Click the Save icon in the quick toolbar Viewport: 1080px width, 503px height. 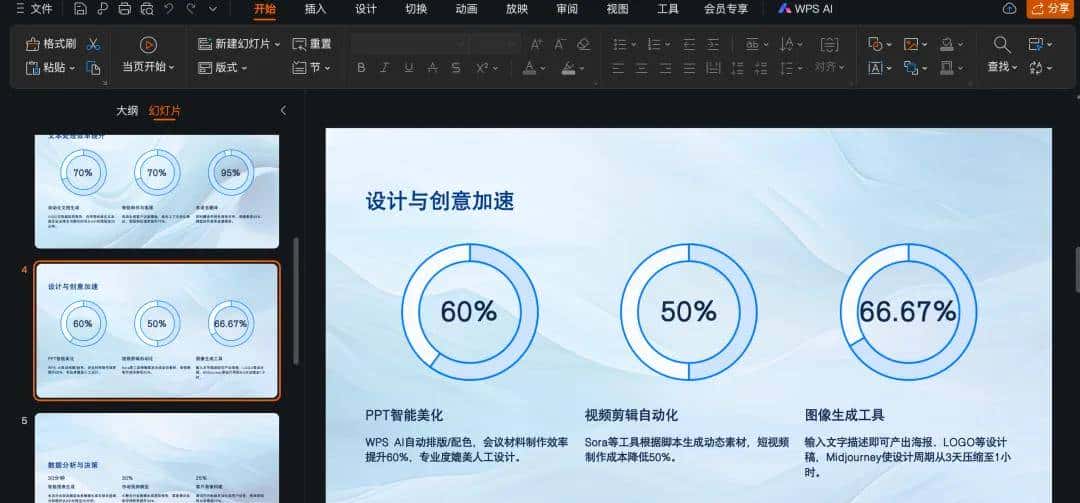pyautogui.click(x=81, y=9)
